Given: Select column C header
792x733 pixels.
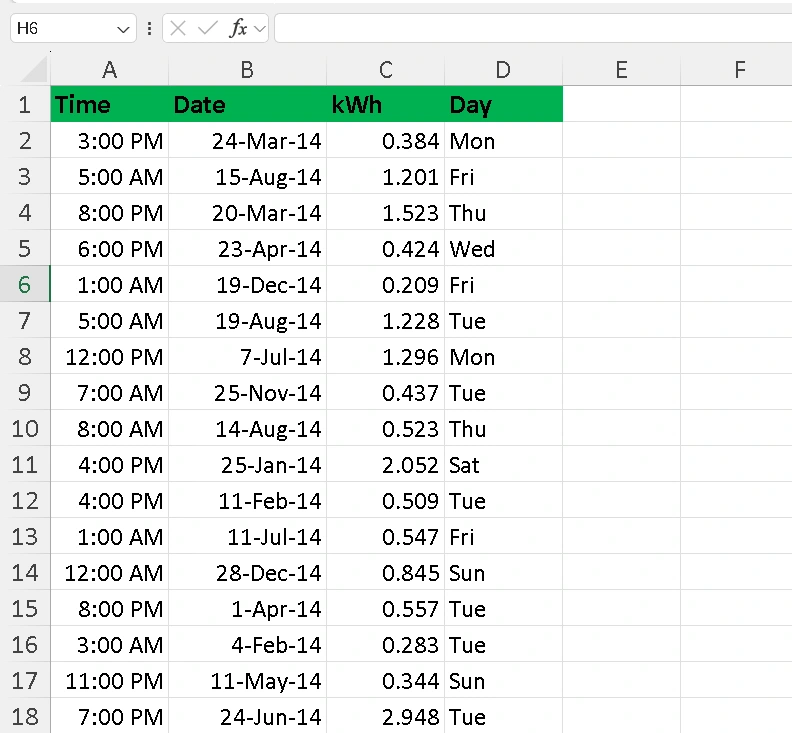Looking at the screenshot, I should pos(385,70).
